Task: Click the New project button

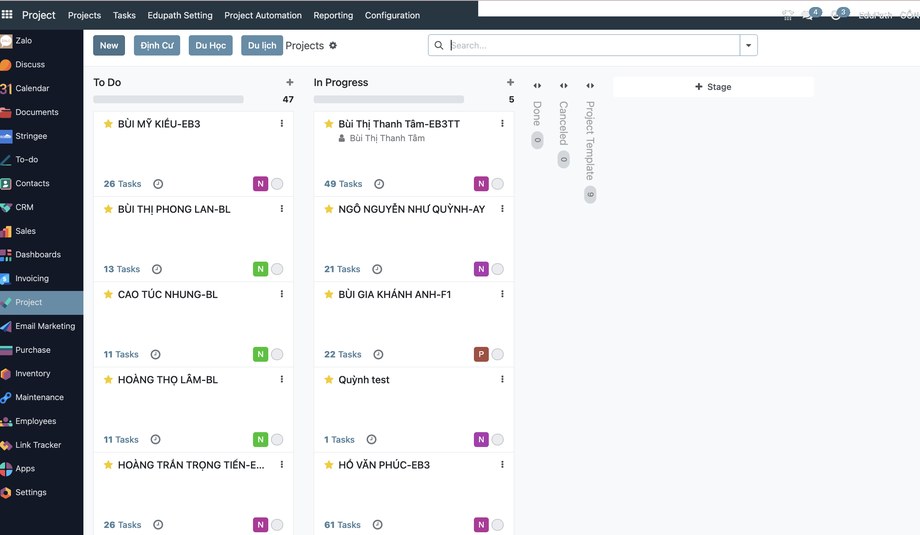Action: pyautogui.click(x=109, y=45)
